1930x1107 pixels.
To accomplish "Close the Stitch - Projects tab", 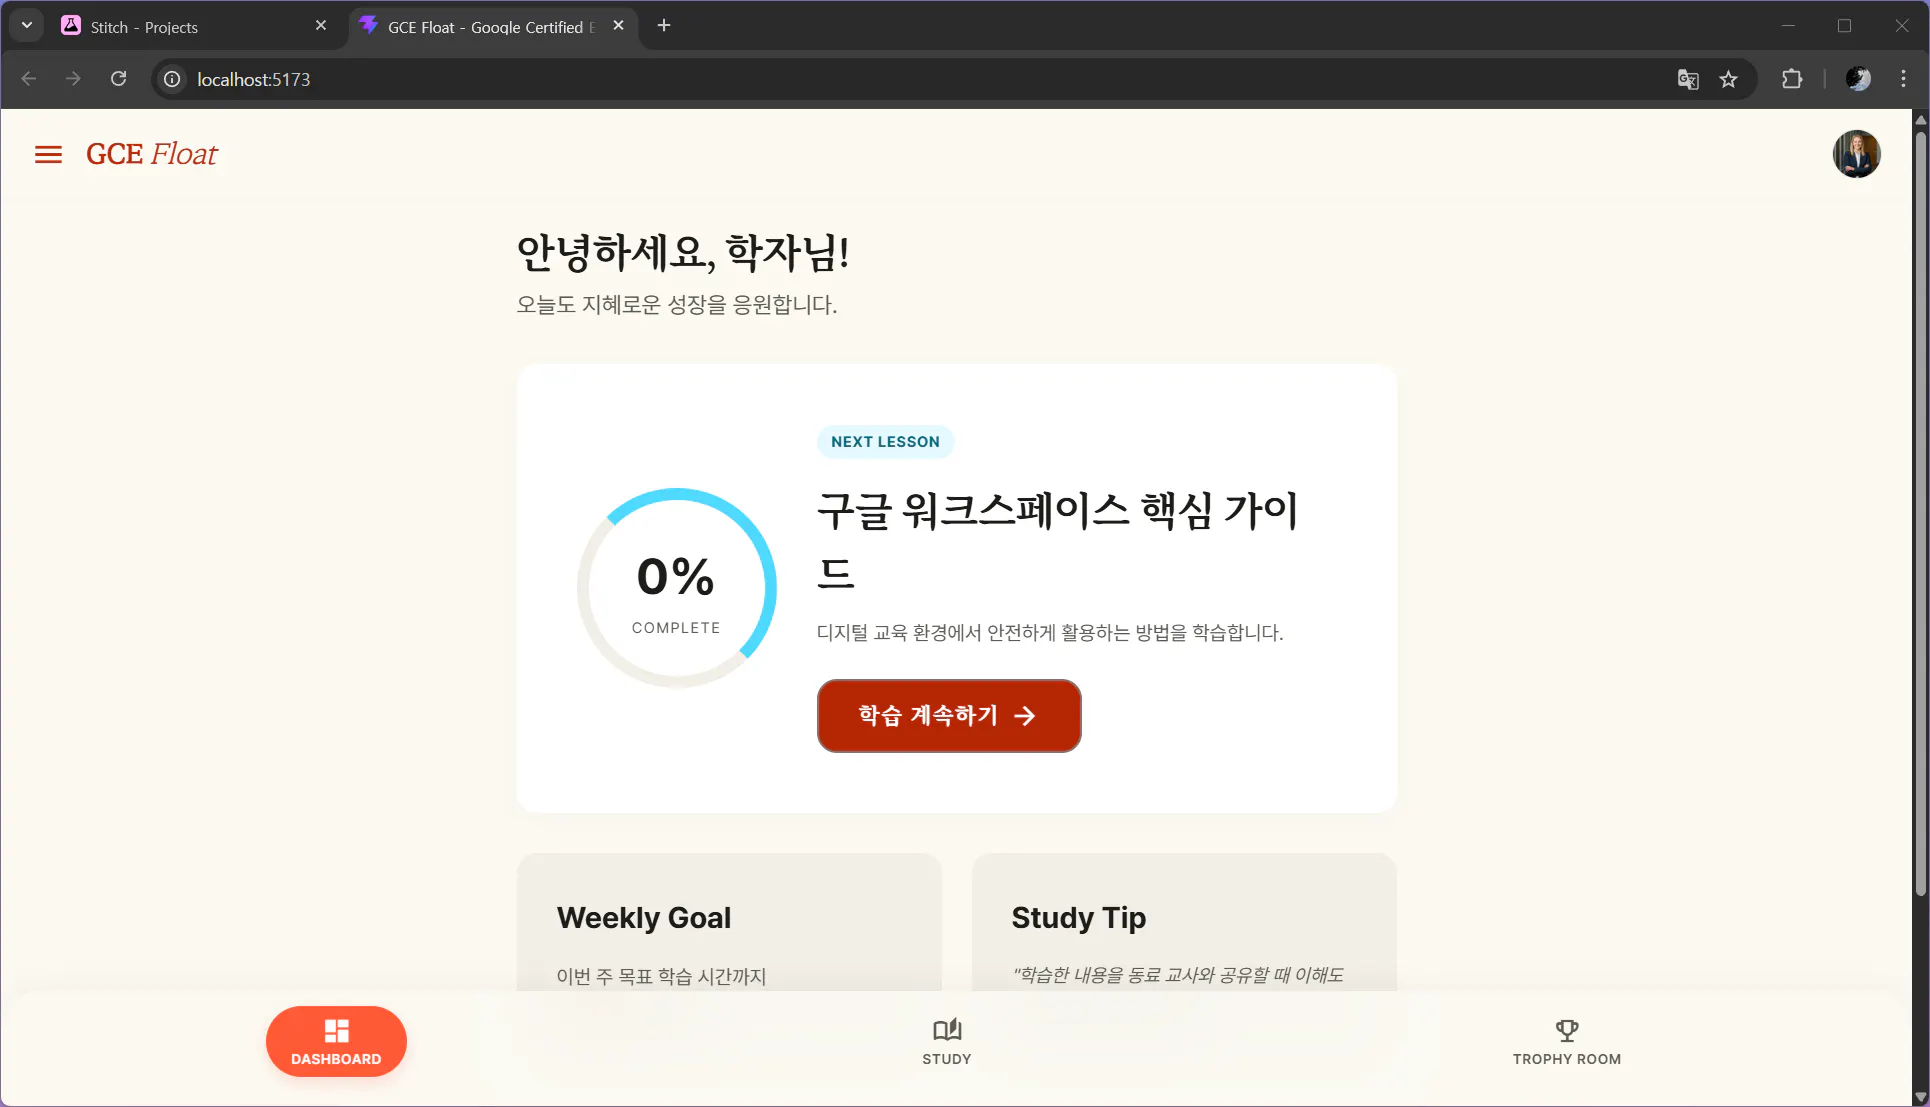I will click(321, 26).
